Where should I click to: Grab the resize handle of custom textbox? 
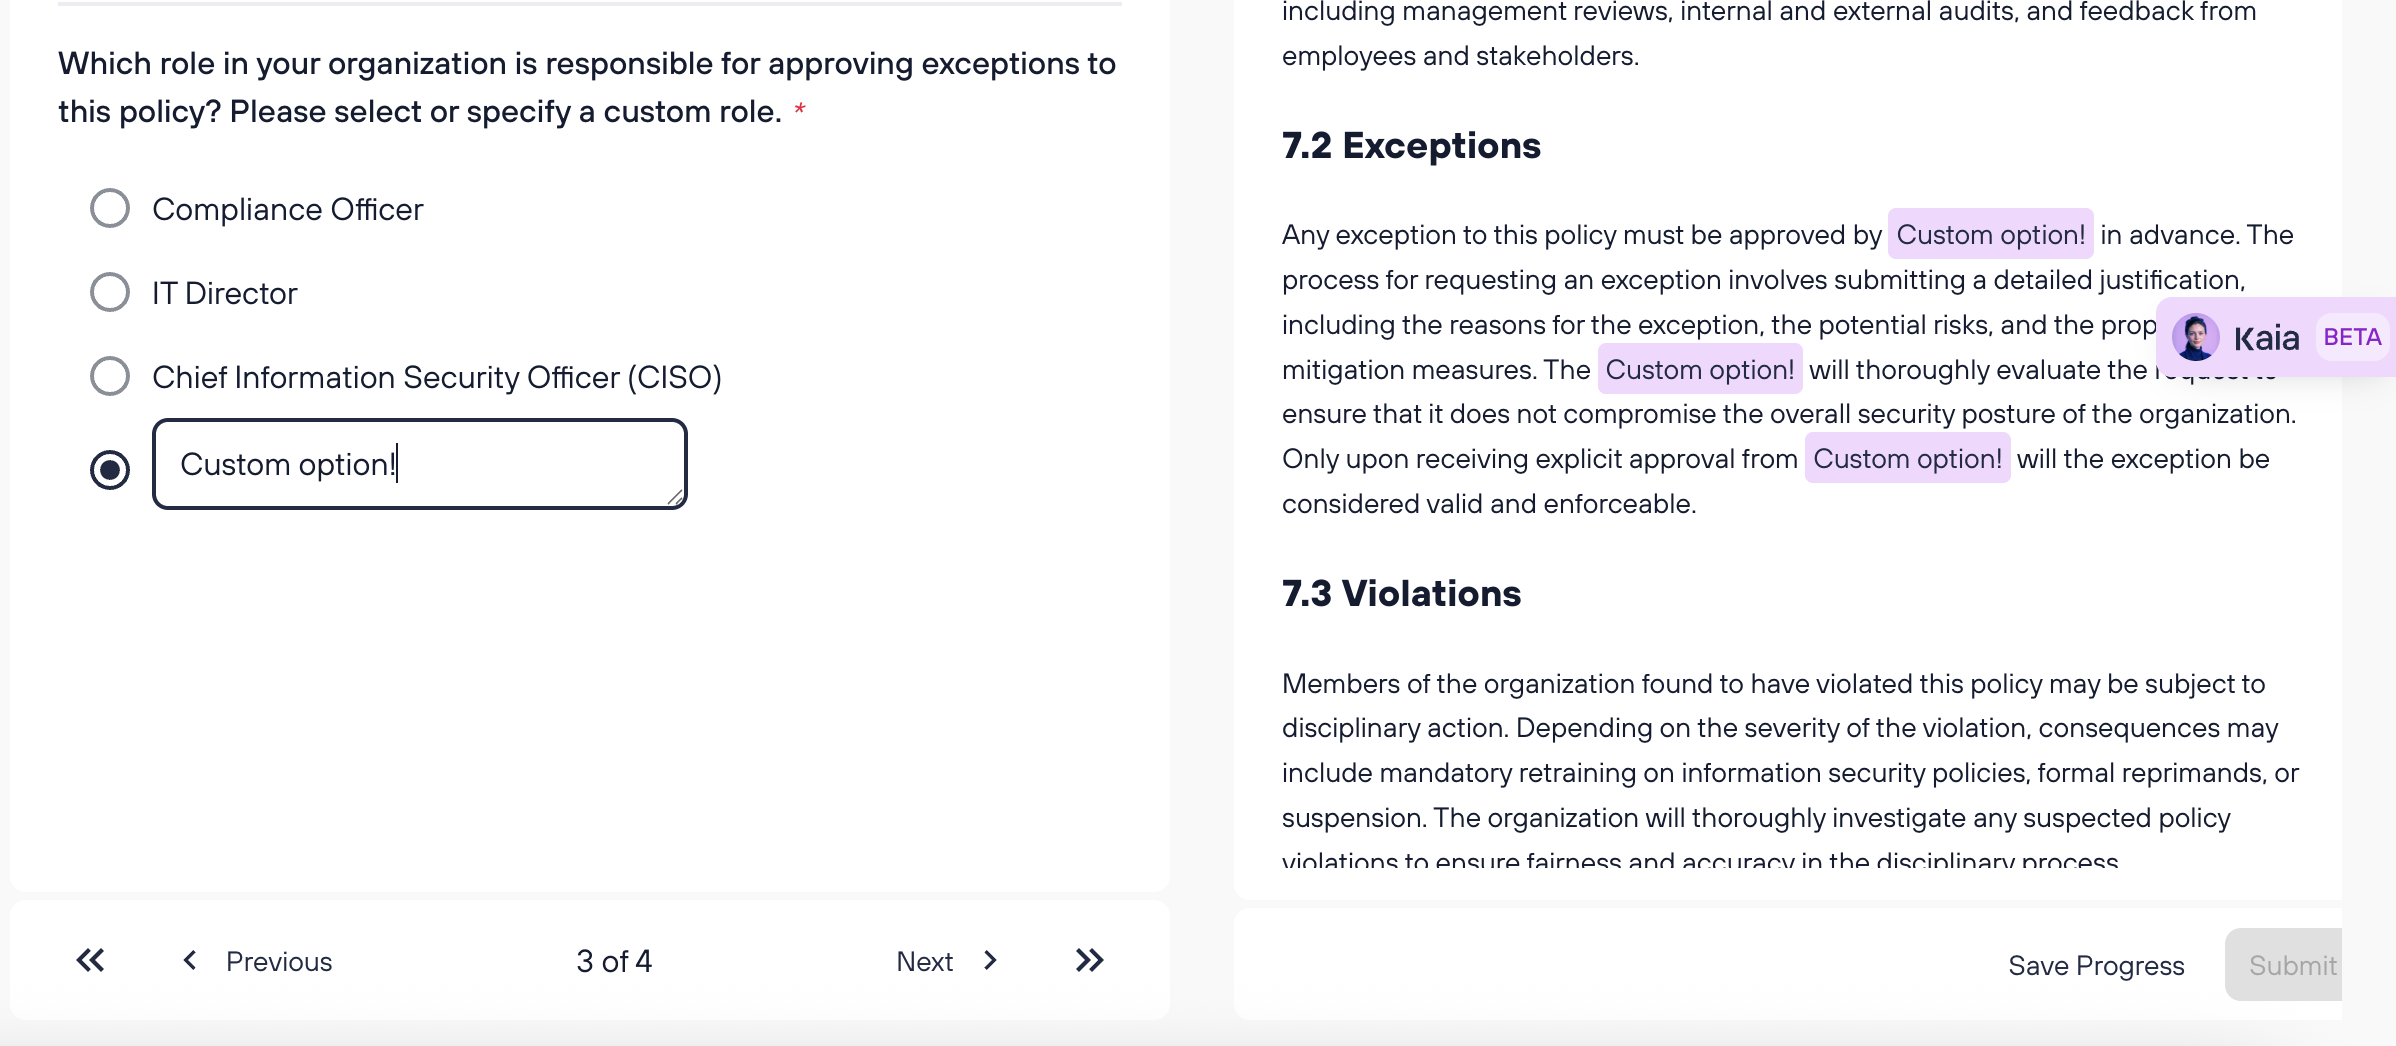point(675,497)
